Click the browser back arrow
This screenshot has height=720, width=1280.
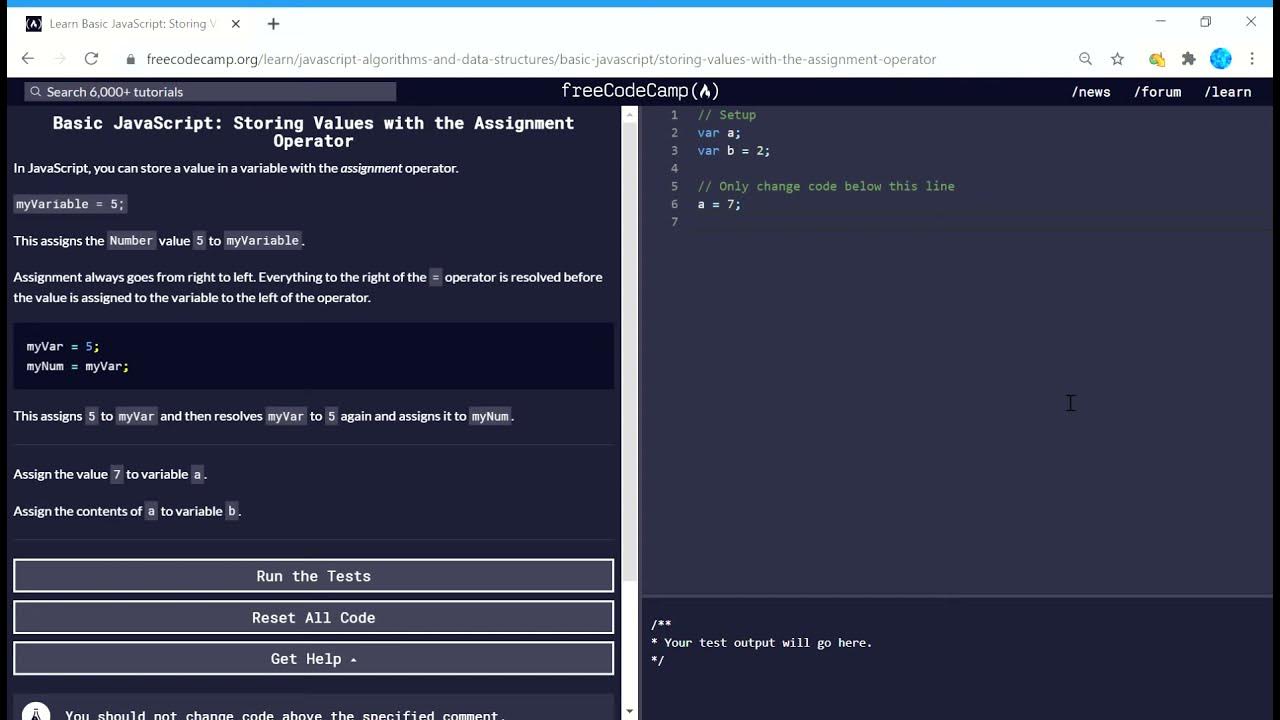click(28, 59)
